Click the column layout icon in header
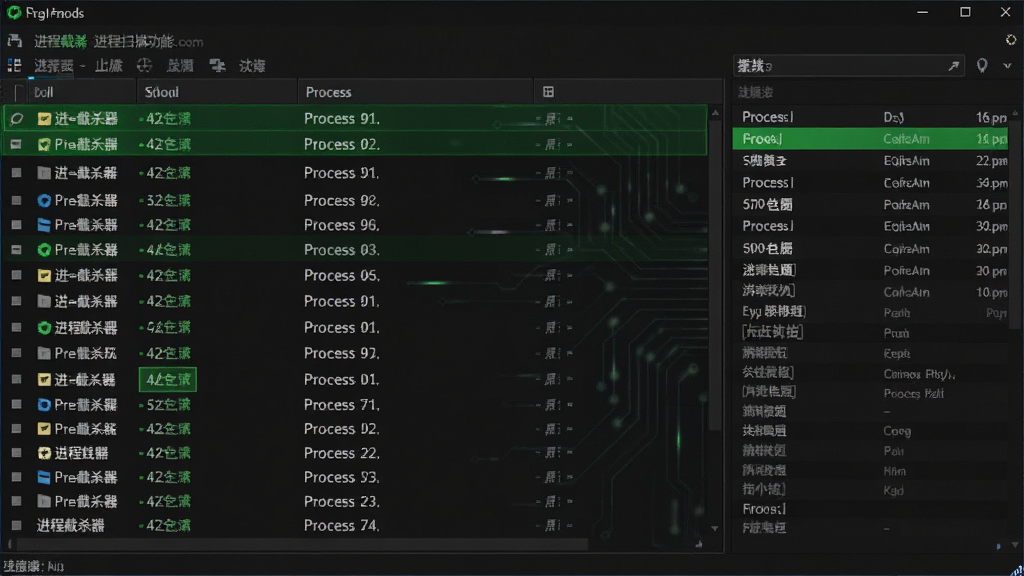Viewport: 1024px width, 576px height. 549,92
